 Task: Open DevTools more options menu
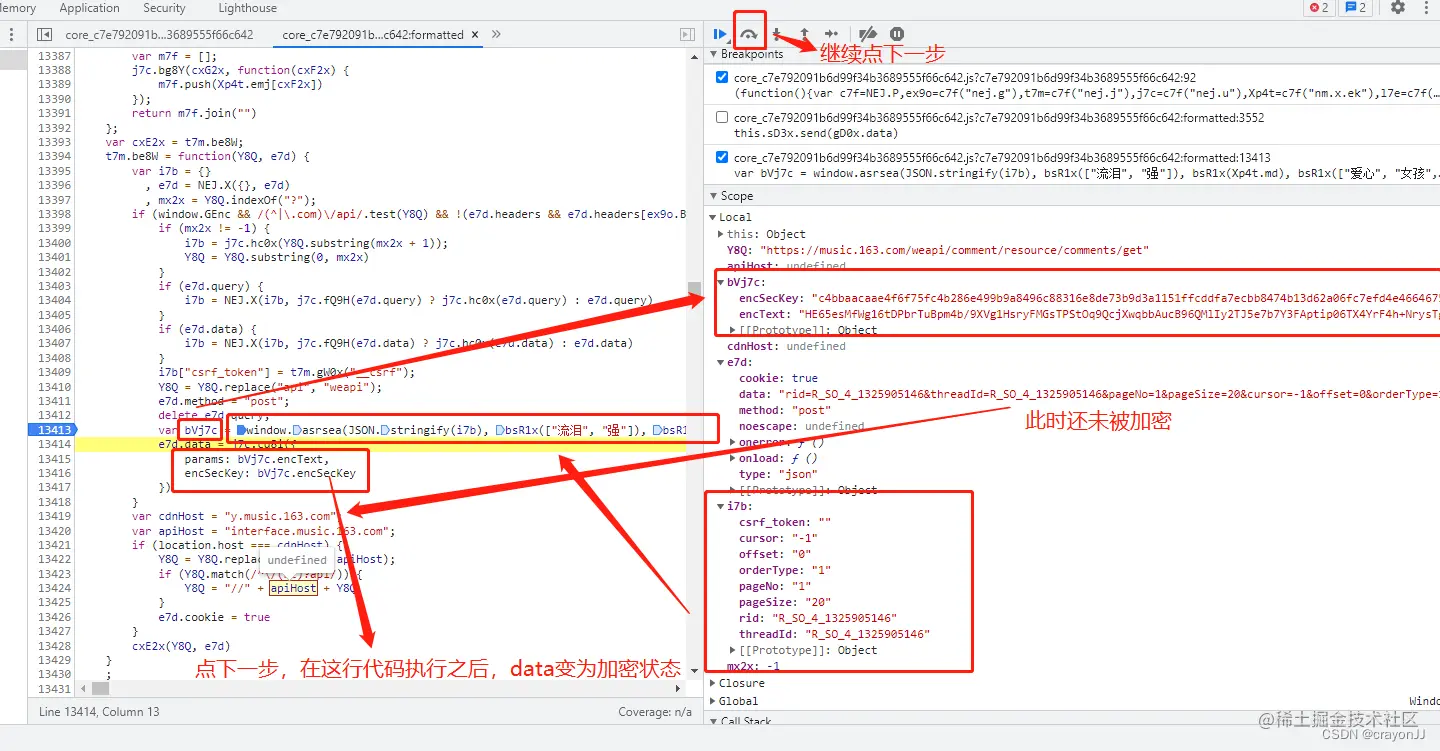(x=1427, y=8)
